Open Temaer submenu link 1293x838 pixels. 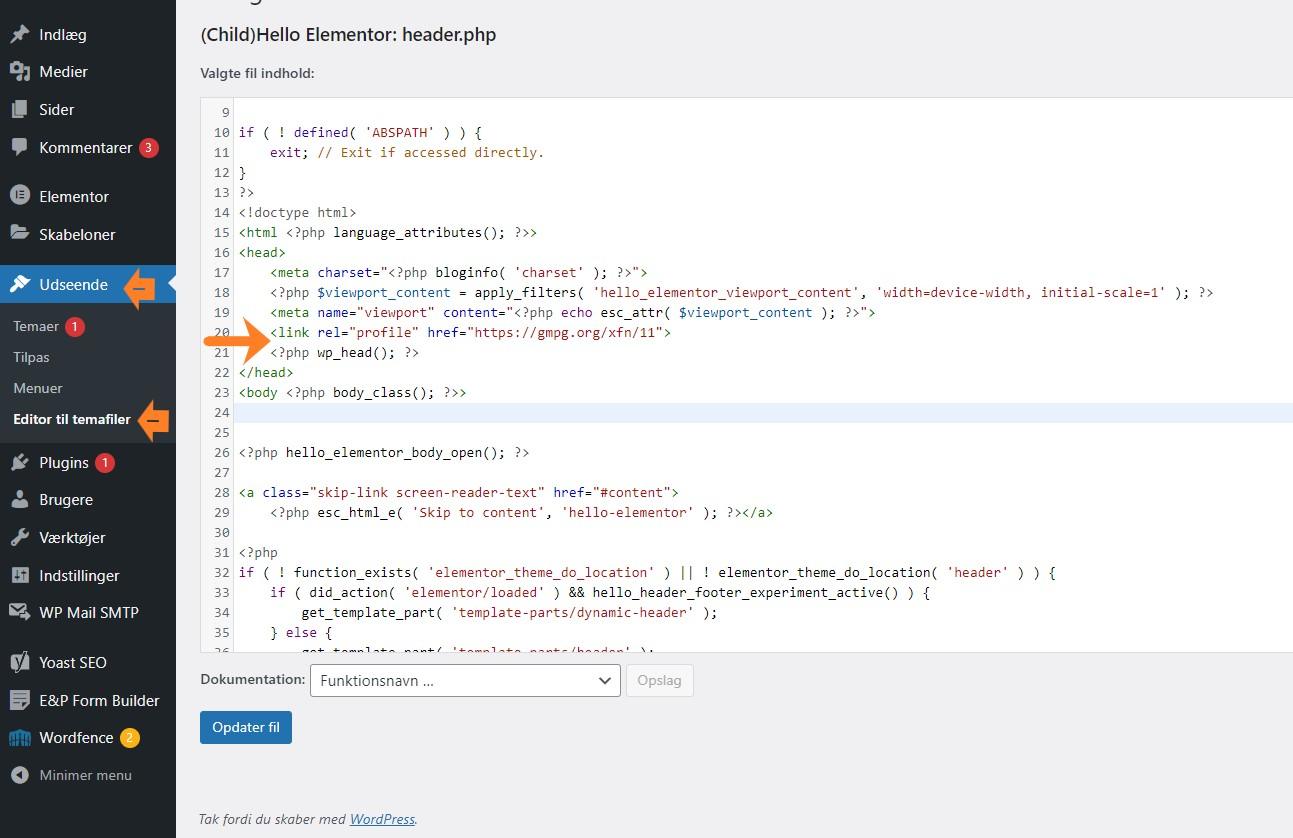click(36, 326)
